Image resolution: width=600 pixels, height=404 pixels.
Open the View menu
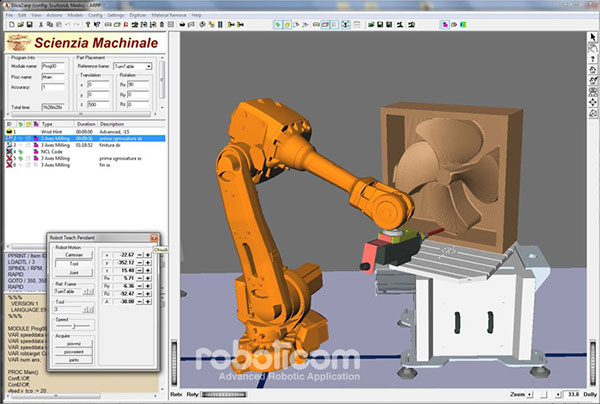tap(36, 15)
